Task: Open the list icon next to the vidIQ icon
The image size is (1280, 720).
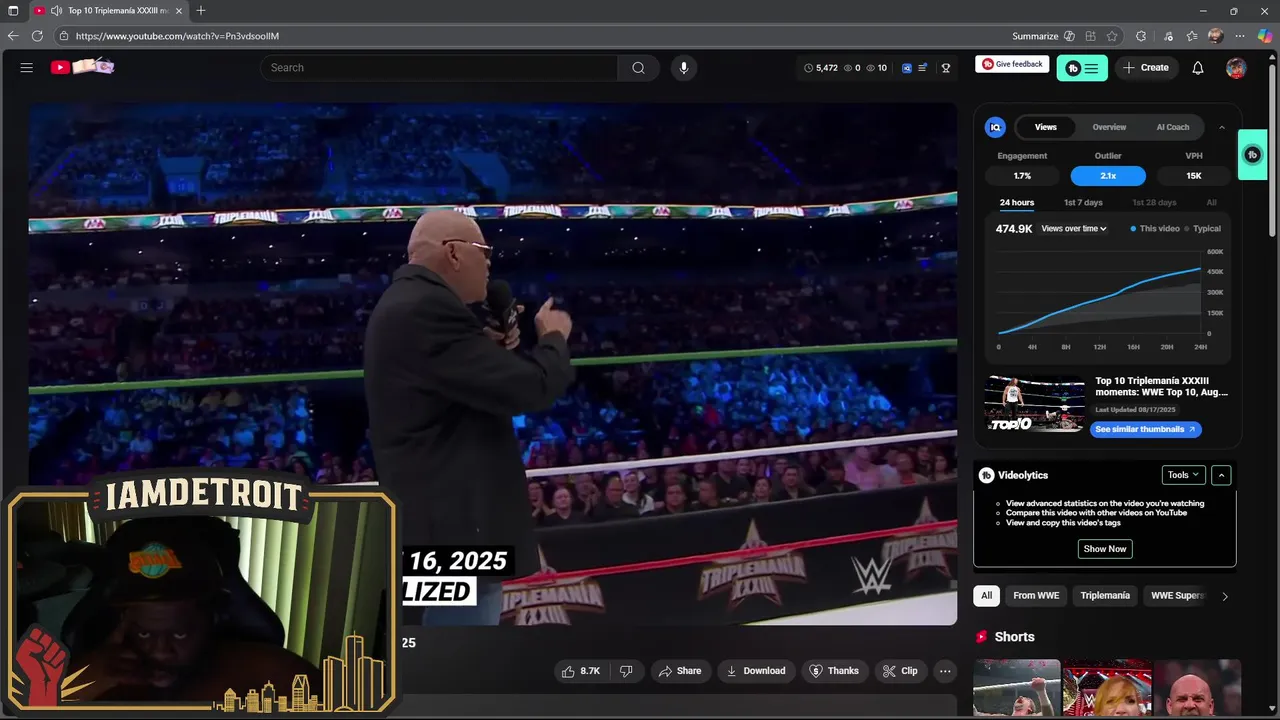Action: point(922,68)
